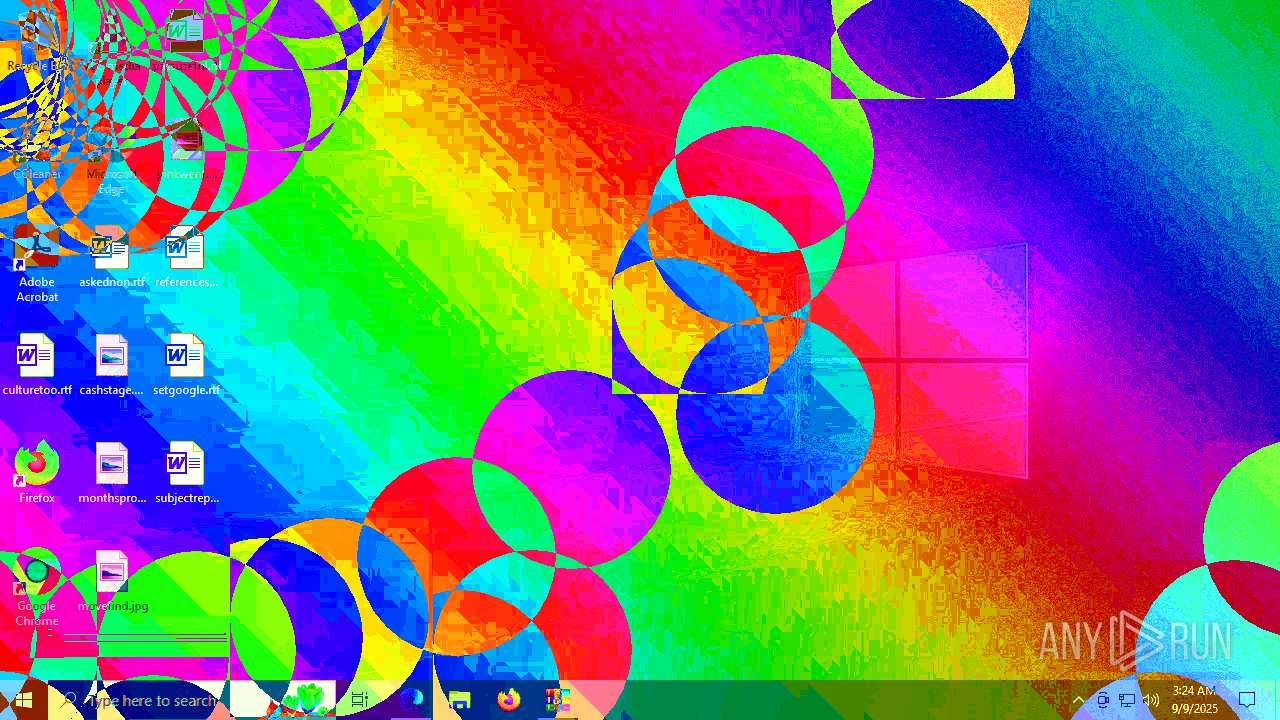Select the monthspro... image file
The height and width of the screenshot is (720, 1280).
111,474
